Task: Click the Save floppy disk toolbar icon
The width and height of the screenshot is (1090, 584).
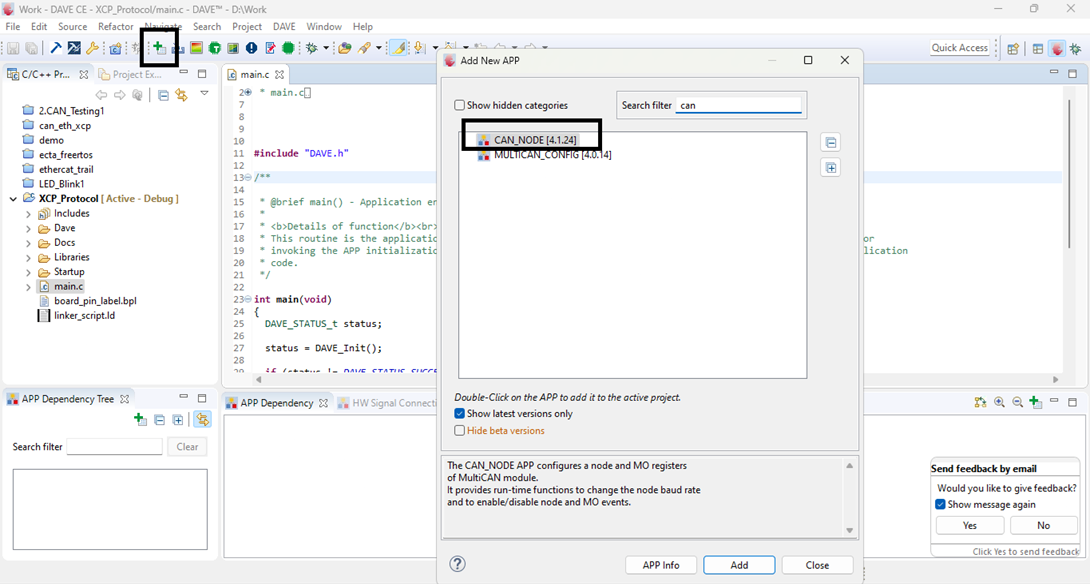Action: point(13,48)
